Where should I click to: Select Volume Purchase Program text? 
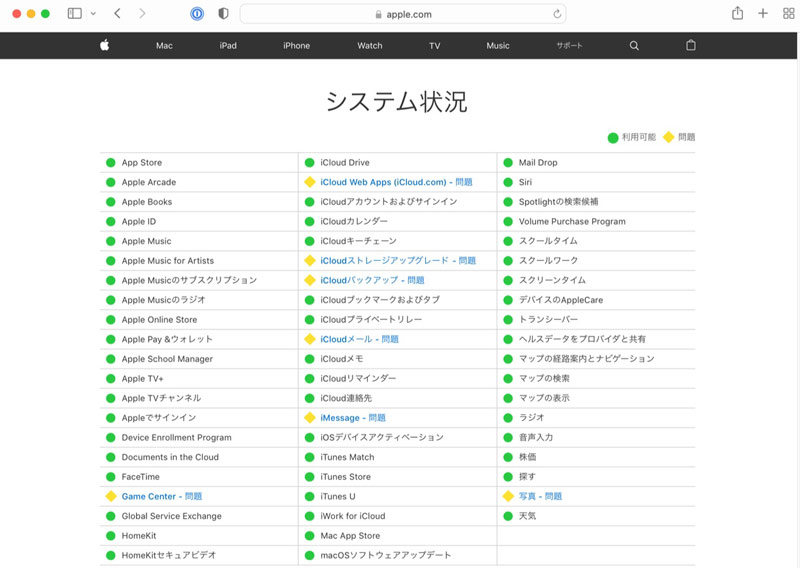coord(572,221)
